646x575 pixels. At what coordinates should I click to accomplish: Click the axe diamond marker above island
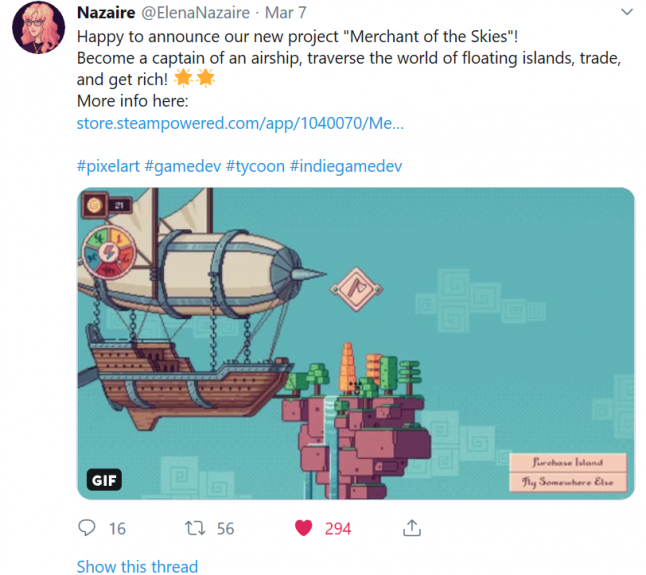pos(356,289)
